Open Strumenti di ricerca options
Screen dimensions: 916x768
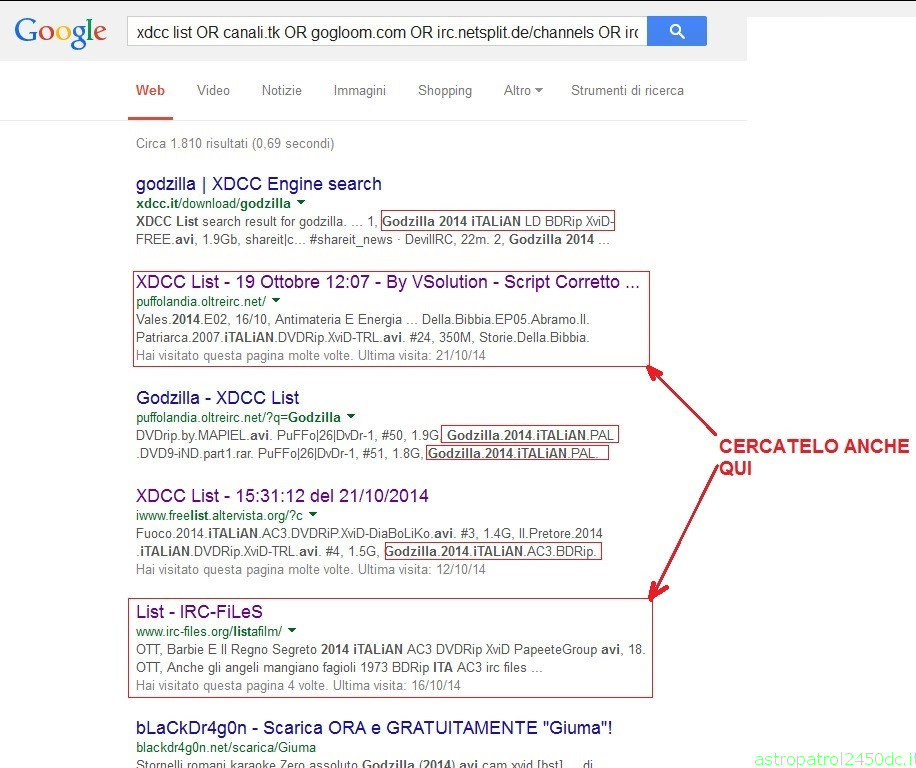(x=627, y=91)
